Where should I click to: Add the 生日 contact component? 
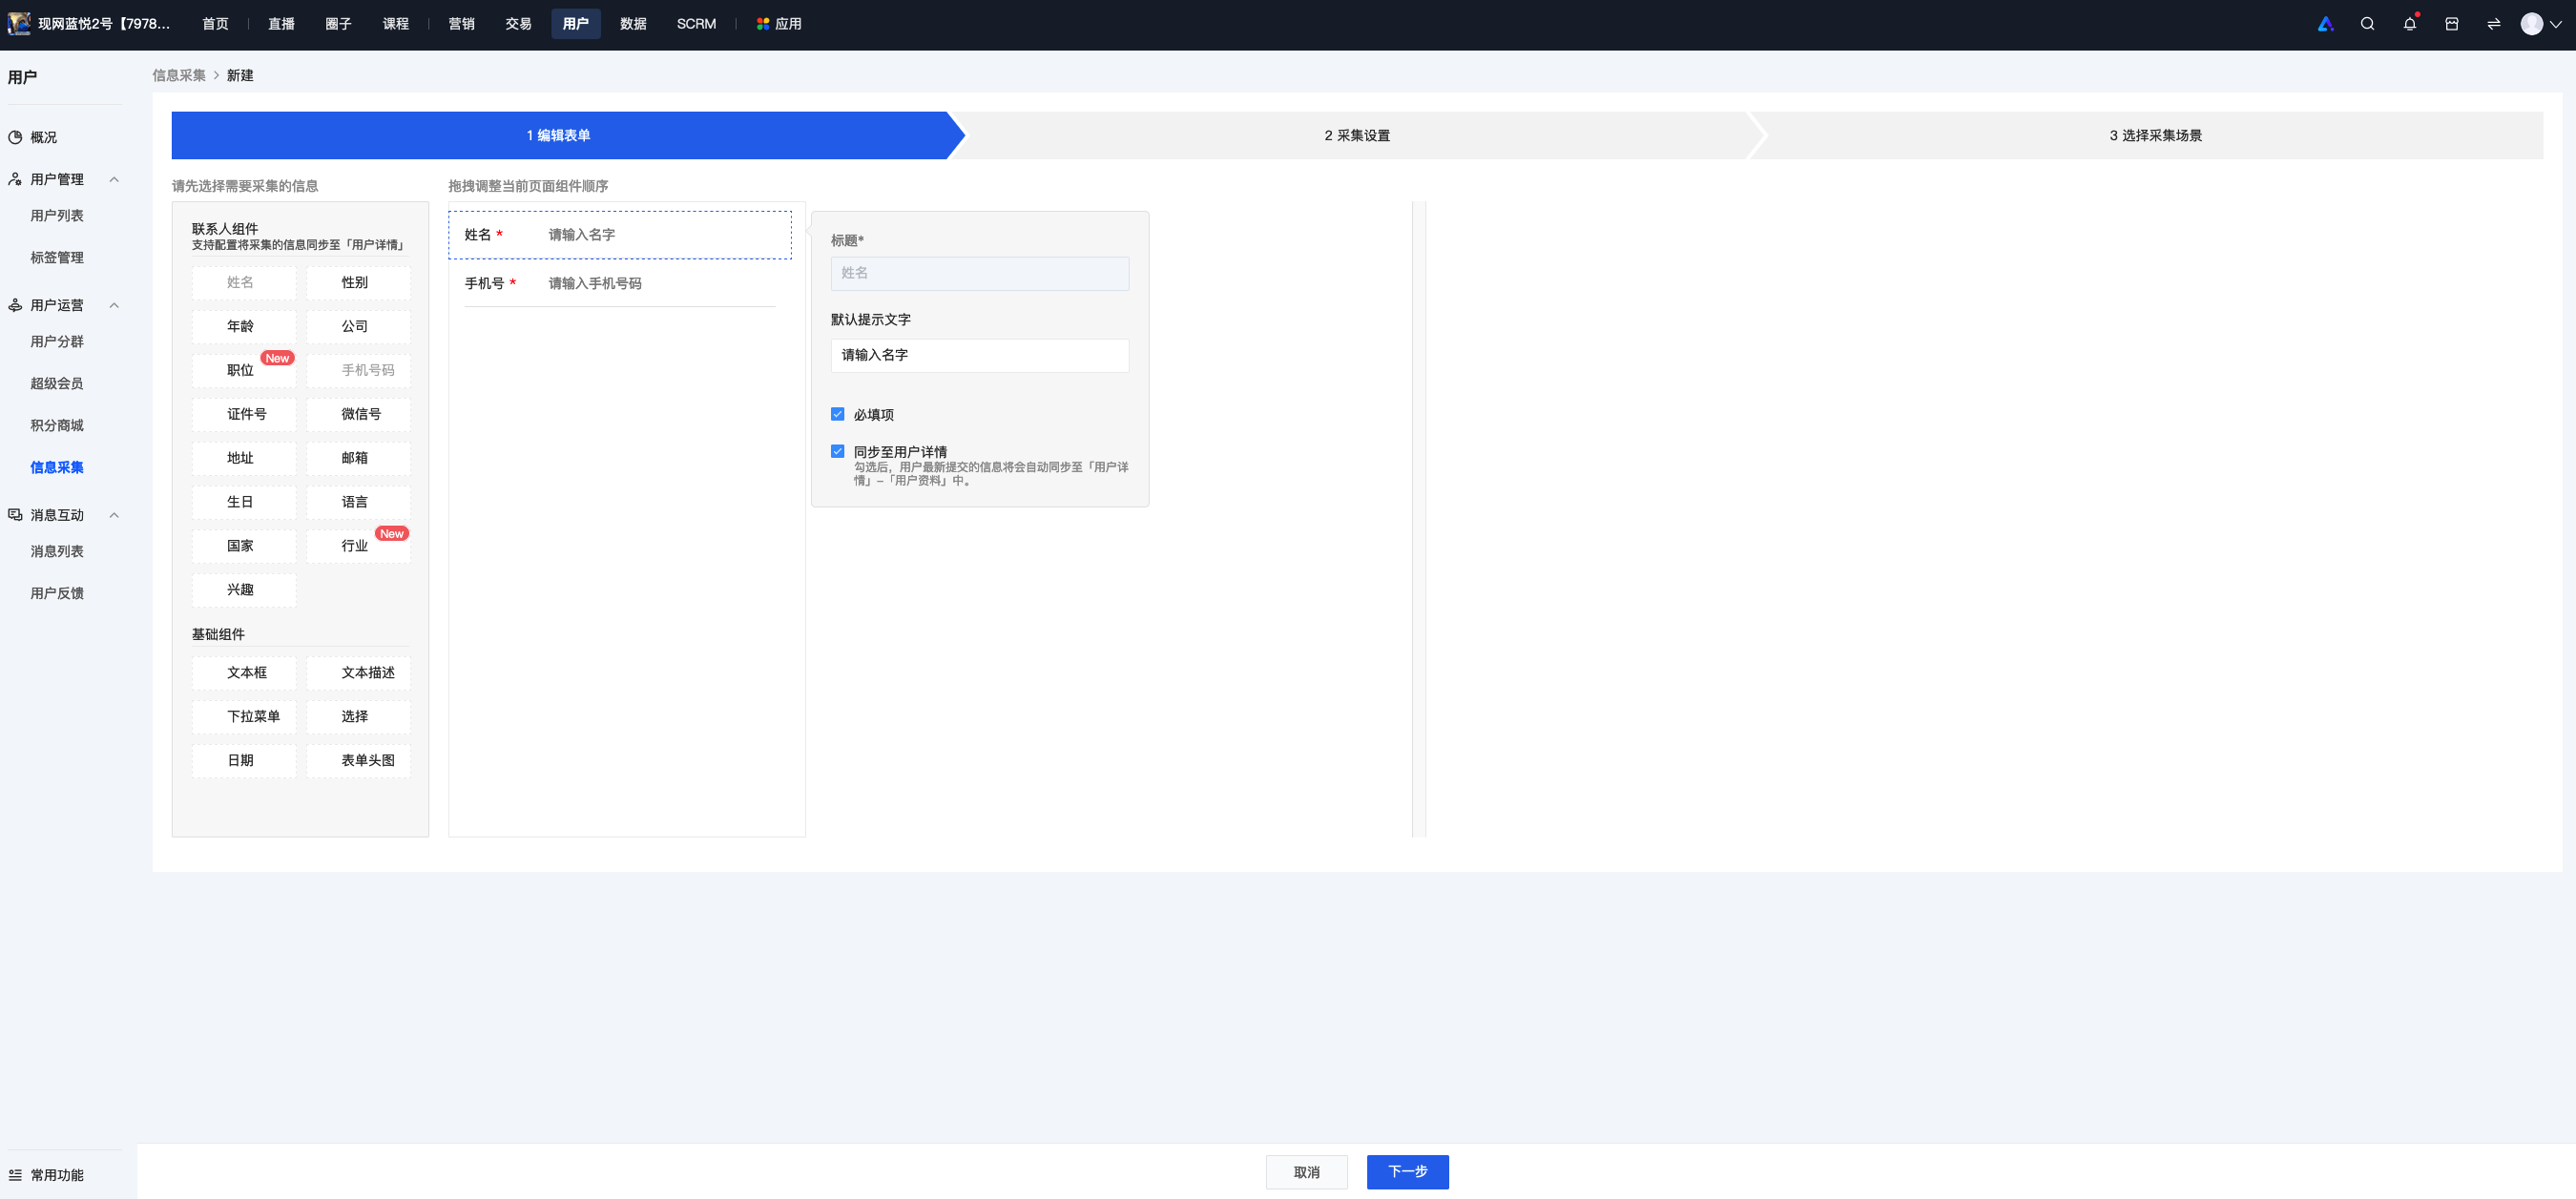pyautogui.click(x=244, y=502)
